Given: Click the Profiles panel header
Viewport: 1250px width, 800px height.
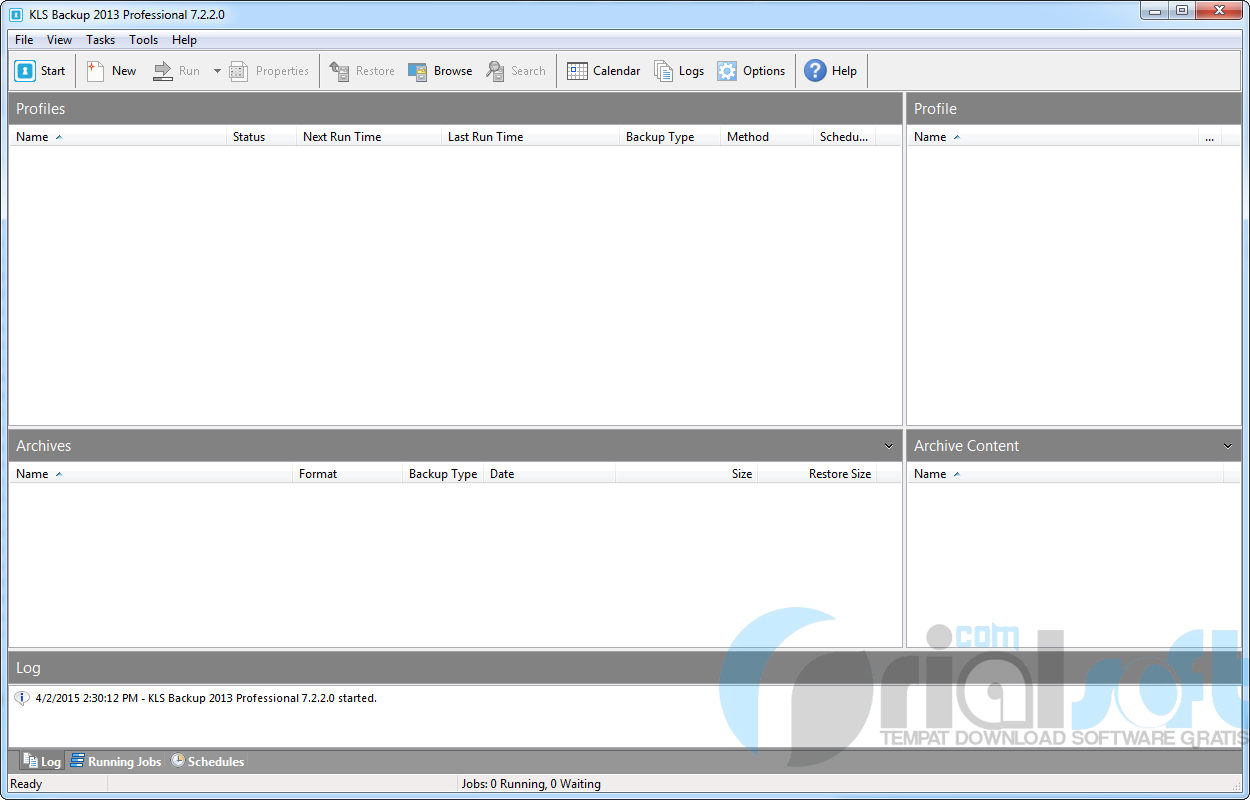Looking at the screenshot, I should tap(455, 109).
